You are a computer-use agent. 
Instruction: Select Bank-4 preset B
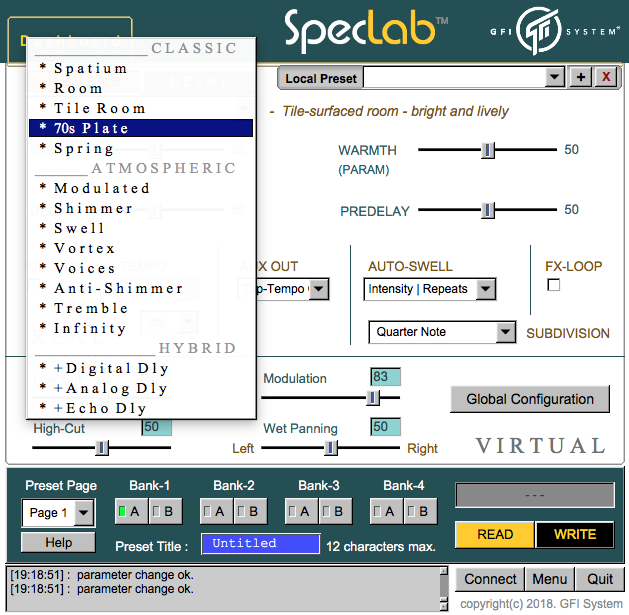pyautogui.click(x=420, y=511)
